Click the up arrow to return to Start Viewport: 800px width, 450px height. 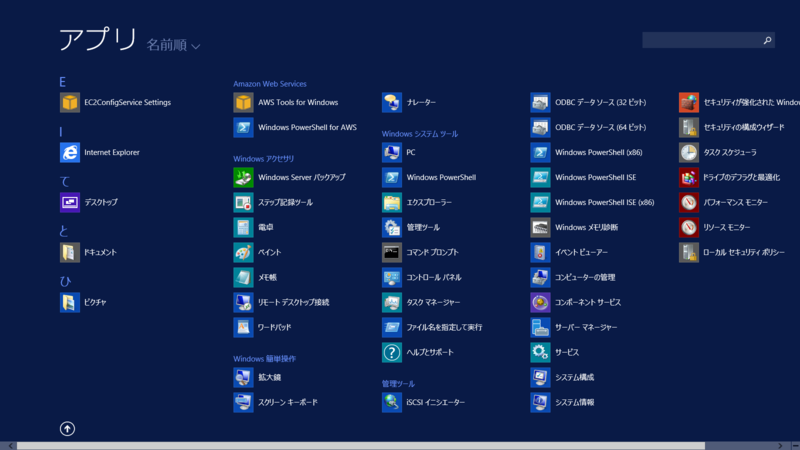(x=67, y=429)
